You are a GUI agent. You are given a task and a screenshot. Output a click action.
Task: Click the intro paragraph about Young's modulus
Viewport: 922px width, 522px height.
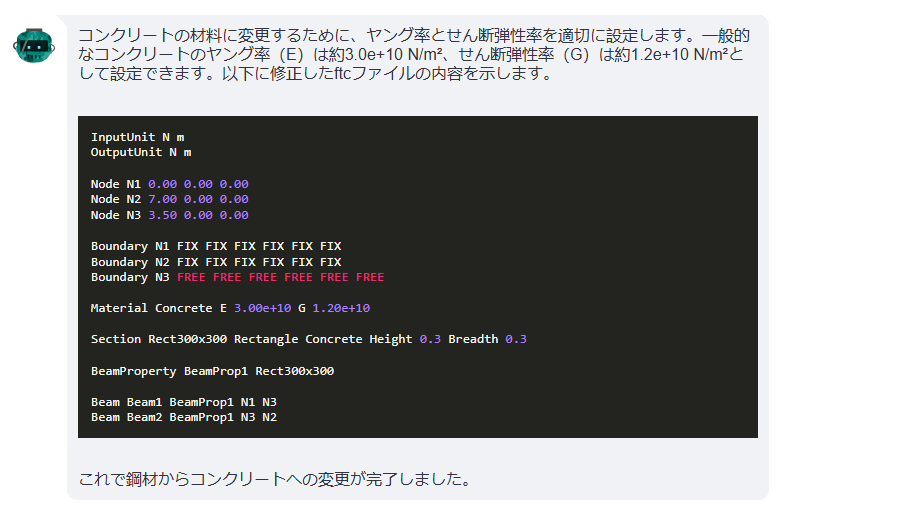tap(414, 55)
